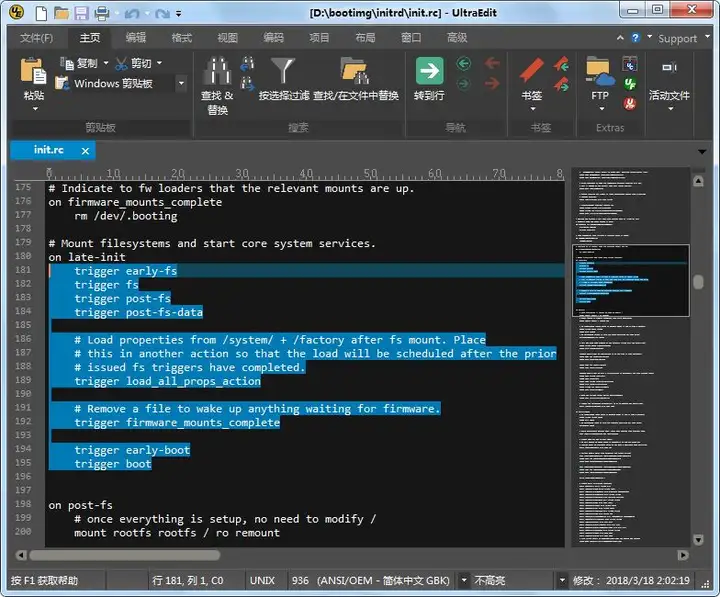Expand the FTP dropdown arrow
Image resolution: width=720 pixels, height=597 pixels.
(602, 109)
